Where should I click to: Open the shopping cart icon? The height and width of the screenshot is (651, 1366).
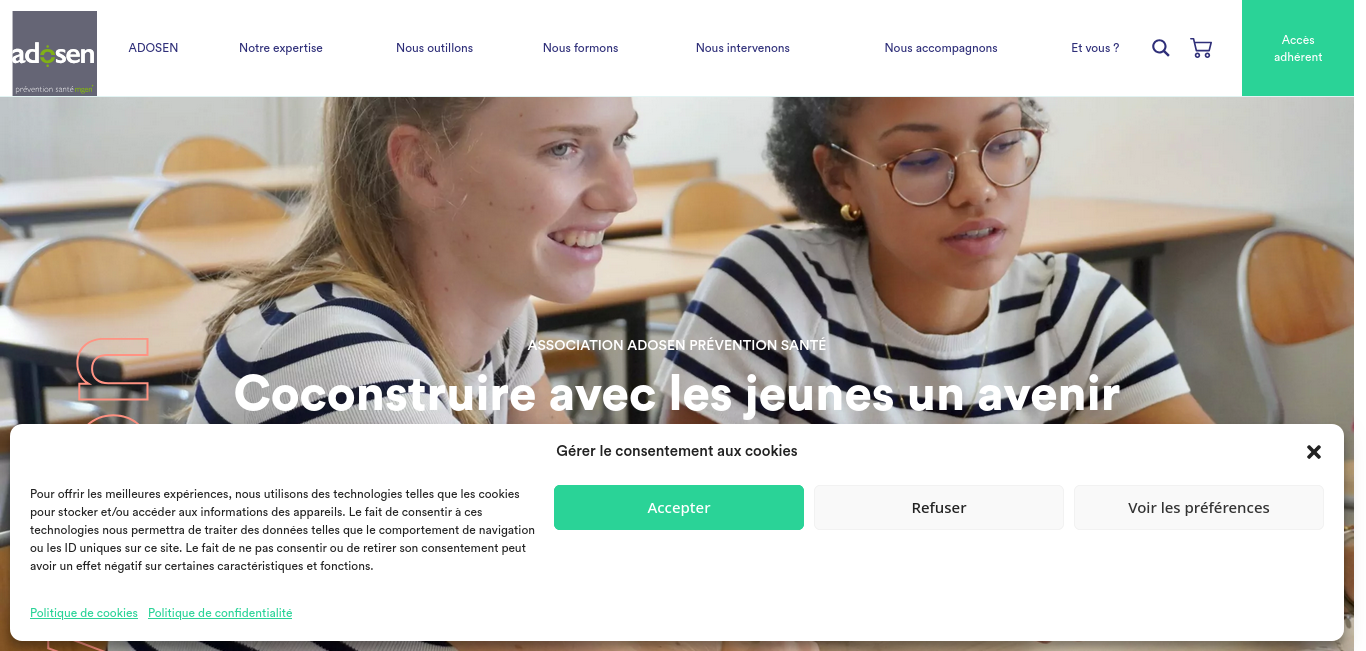[x=1201, y=48]
